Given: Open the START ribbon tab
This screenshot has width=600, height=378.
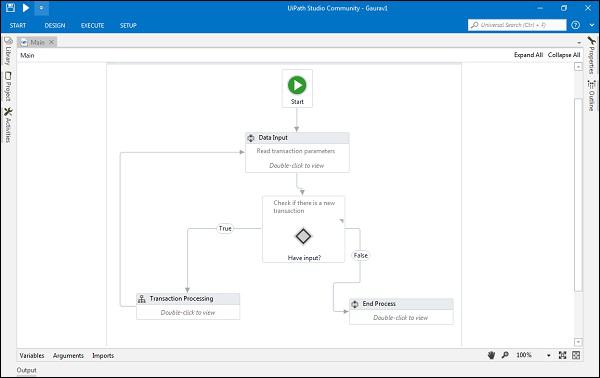Looking at the screenshot, I should [18, 25].
